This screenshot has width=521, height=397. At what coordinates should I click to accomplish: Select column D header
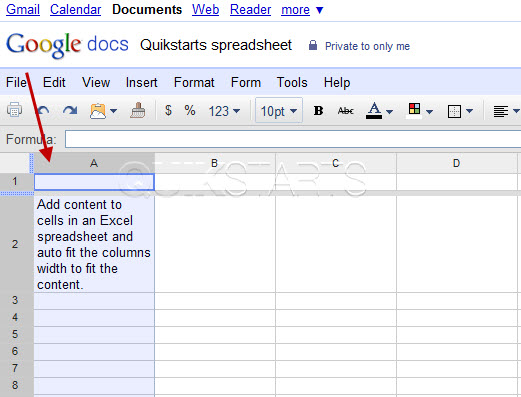(x=457, y=163)
